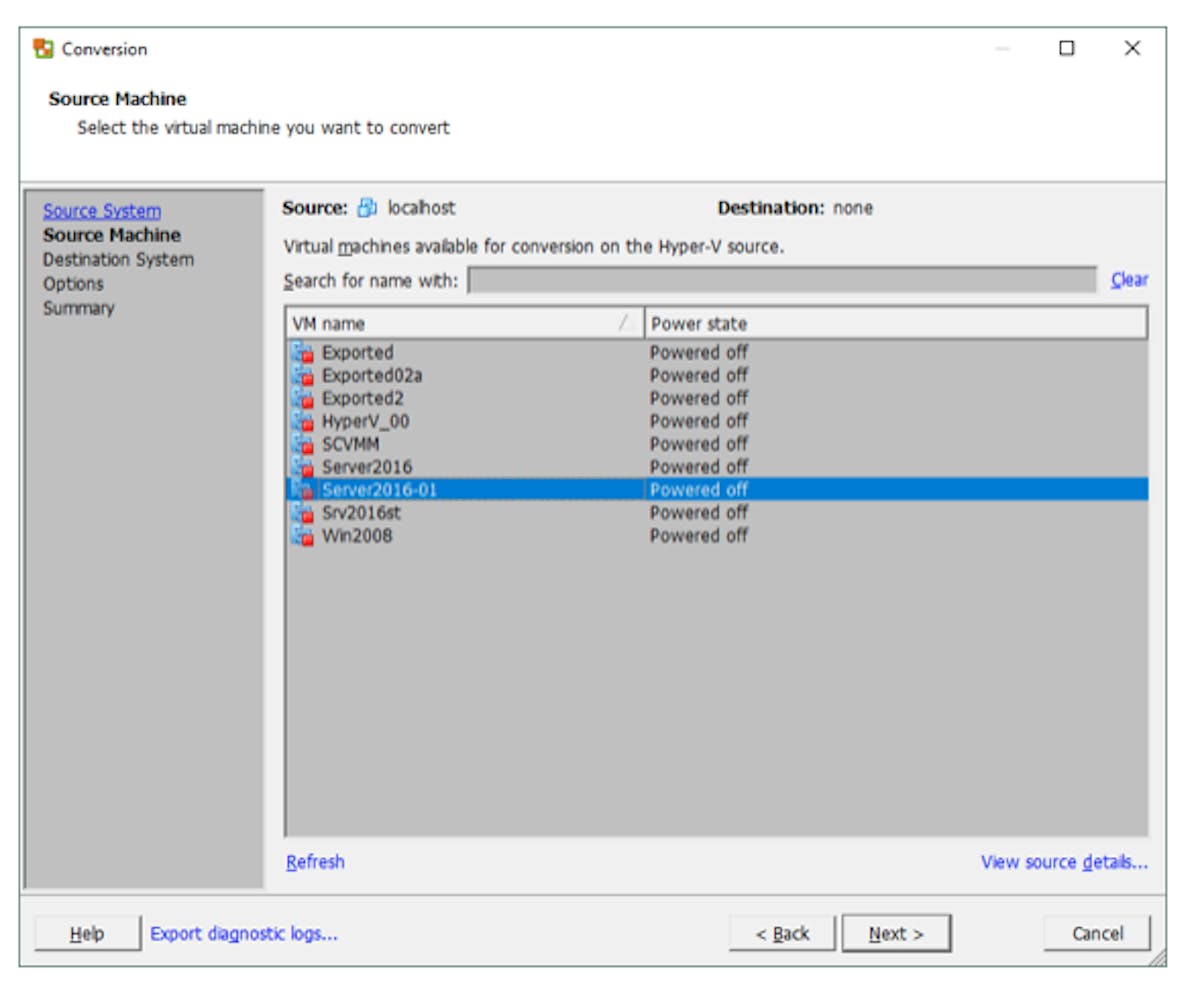Click the SCVMM virtual machine icon
Screen dimensions: 1200x998
302,445
